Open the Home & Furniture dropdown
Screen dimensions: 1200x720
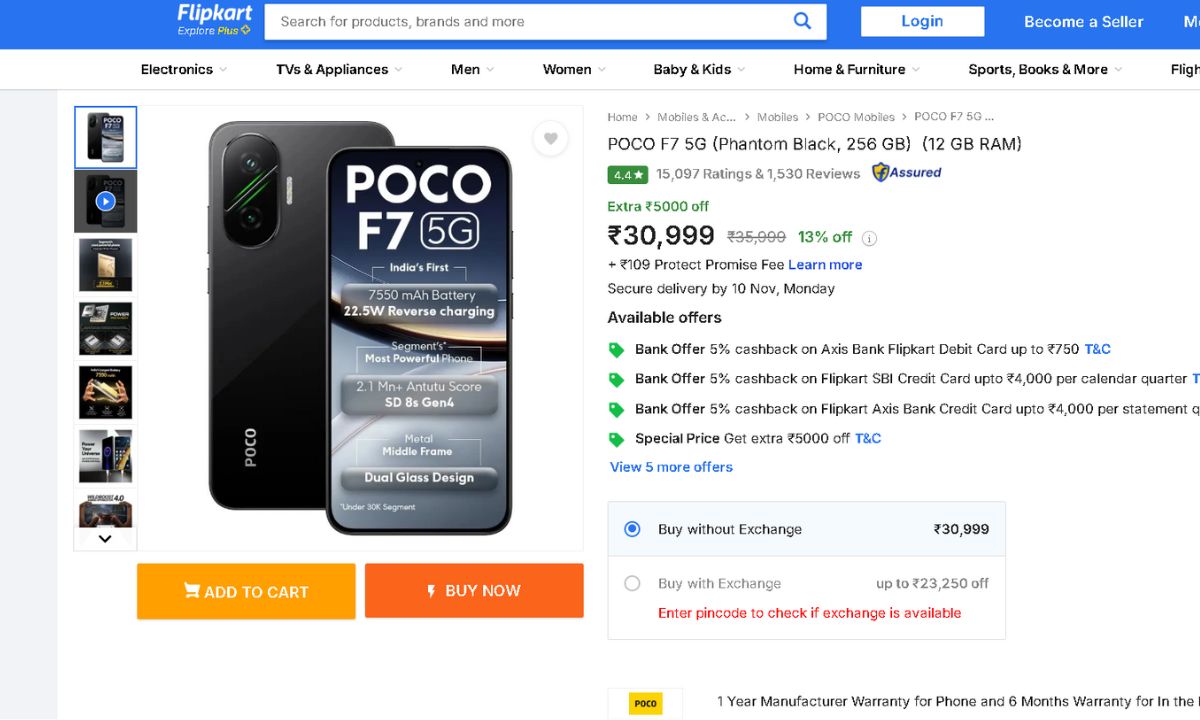click(856, 69)
